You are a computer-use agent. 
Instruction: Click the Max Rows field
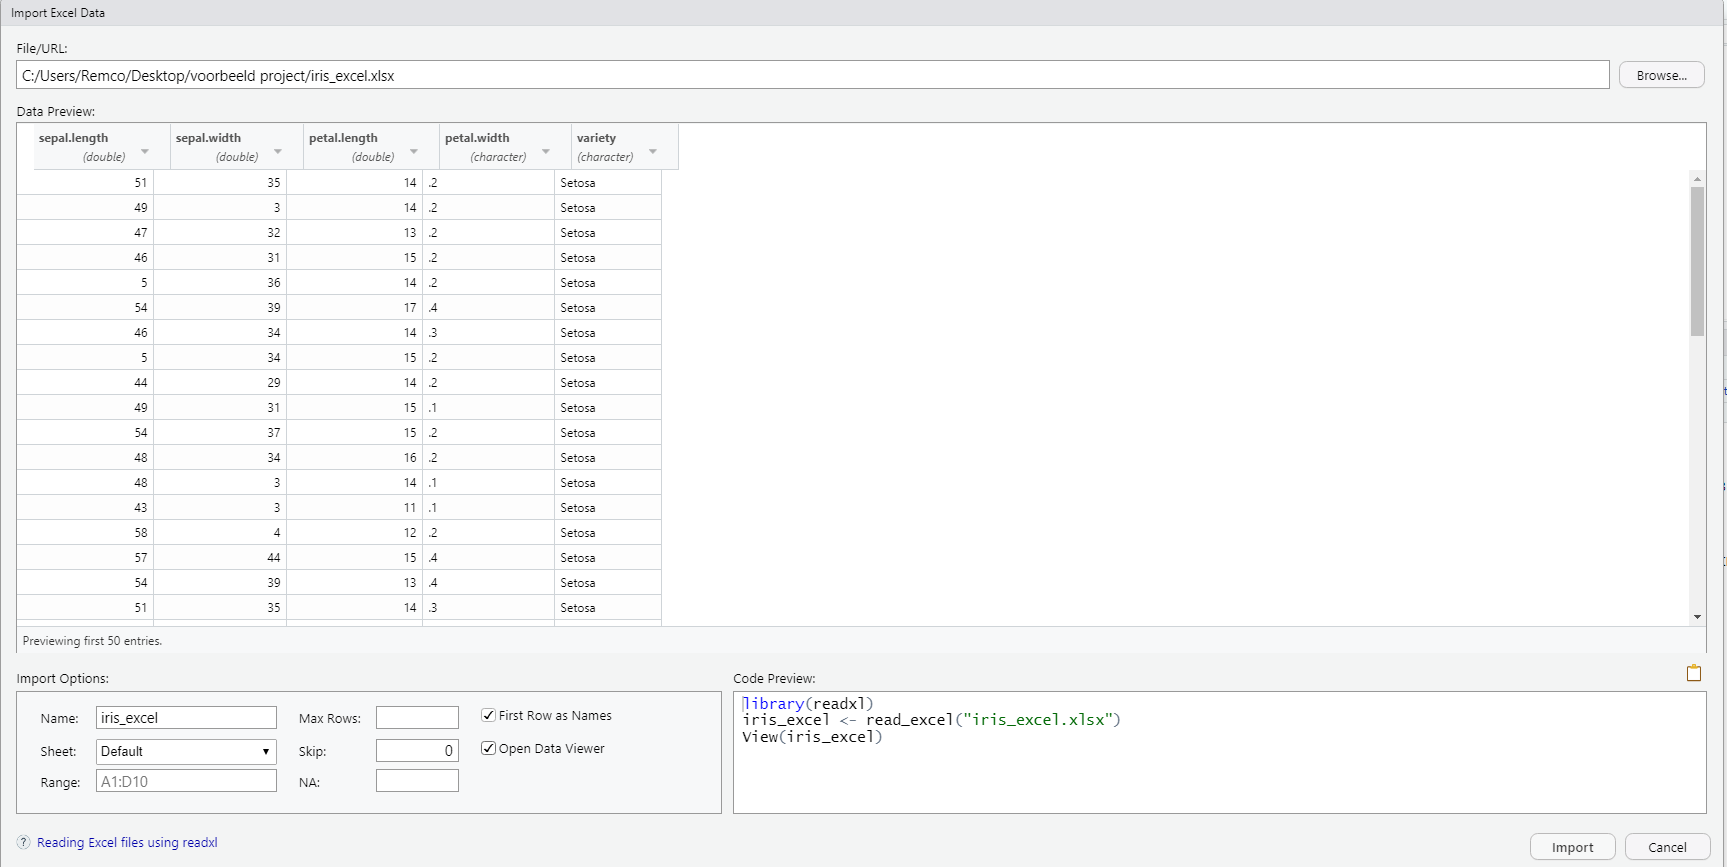(417, 718)
